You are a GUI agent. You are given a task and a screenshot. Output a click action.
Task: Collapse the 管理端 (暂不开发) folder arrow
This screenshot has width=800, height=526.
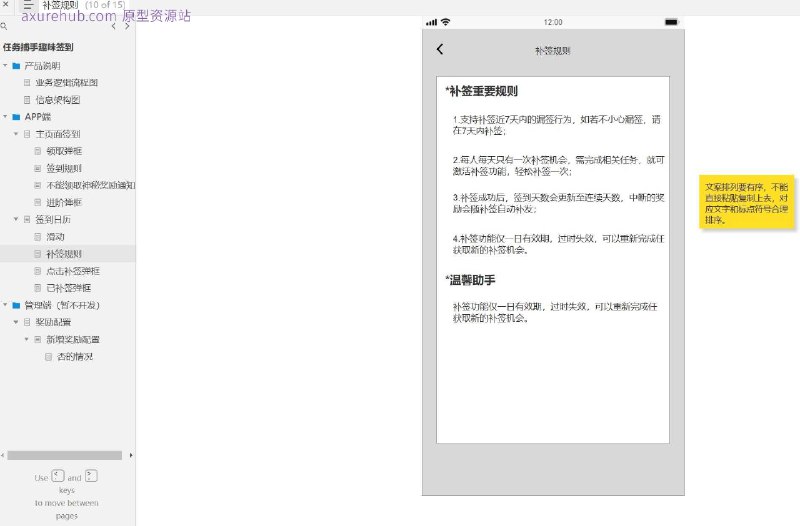5,305
